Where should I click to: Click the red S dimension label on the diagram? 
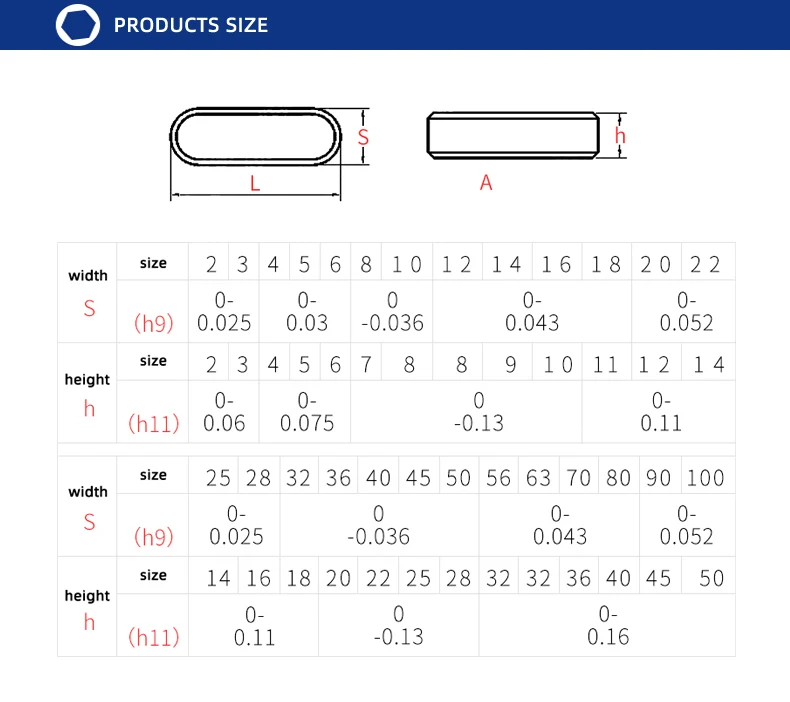pos(363,137)
